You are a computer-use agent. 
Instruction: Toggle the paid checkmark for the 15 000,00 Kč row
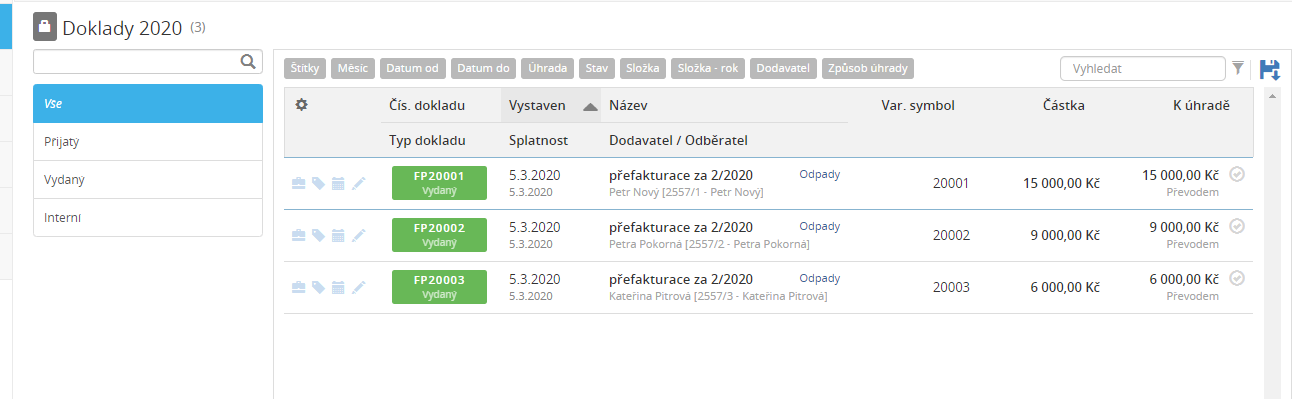1237,175
